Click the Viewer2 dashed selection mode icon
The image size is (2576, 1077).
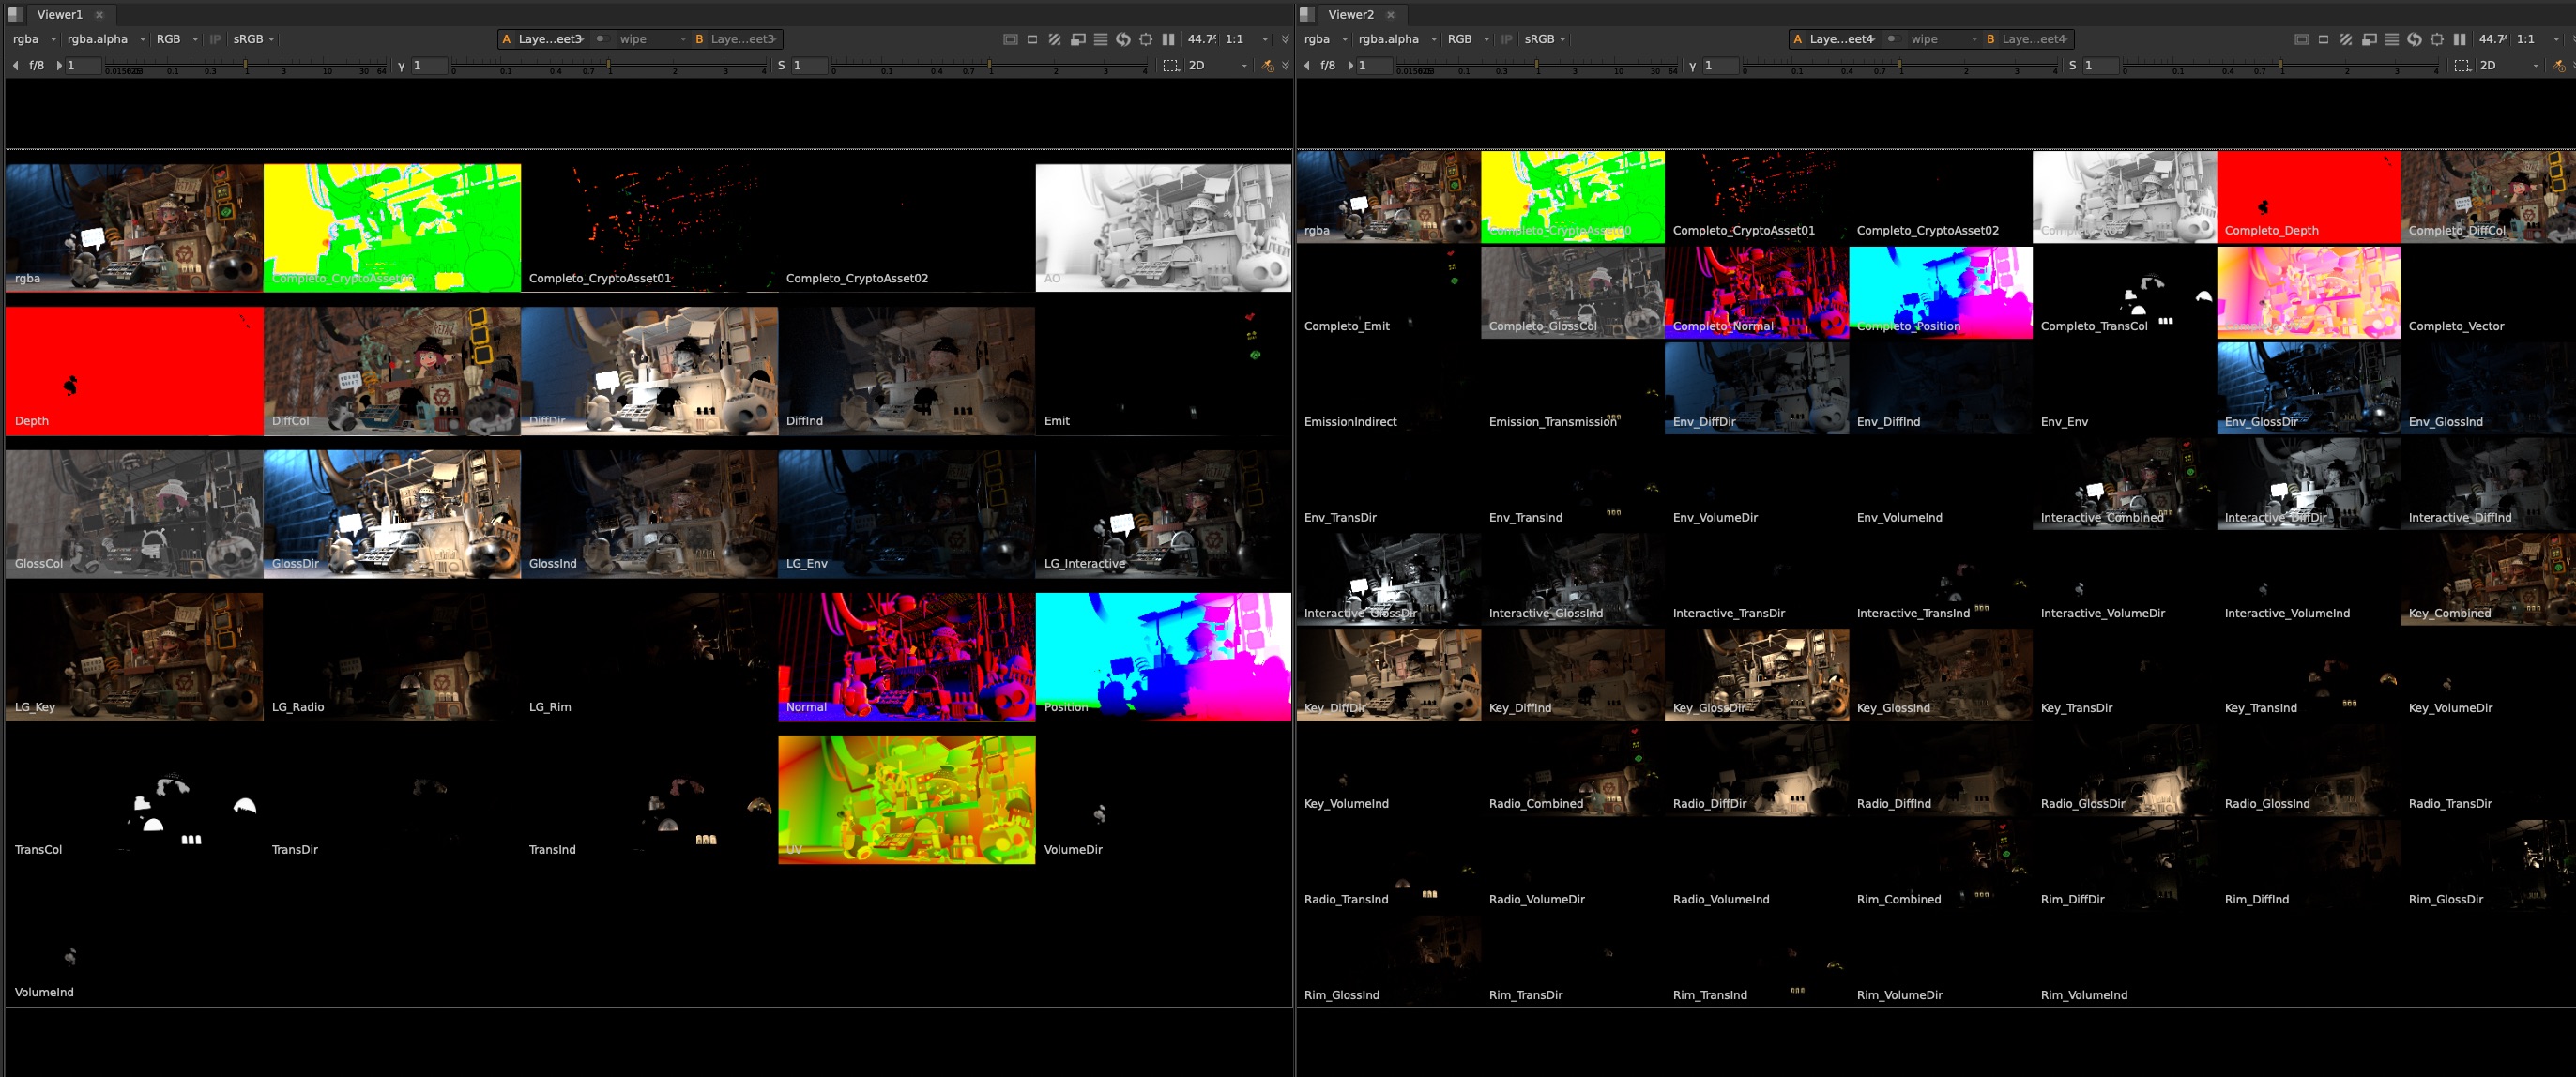pyautogui.click(x=2462, y=65)
